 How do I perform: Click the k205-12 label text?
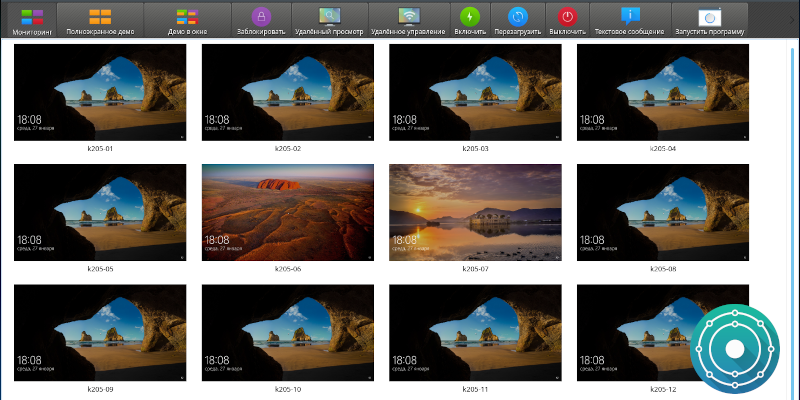(663, 389)
